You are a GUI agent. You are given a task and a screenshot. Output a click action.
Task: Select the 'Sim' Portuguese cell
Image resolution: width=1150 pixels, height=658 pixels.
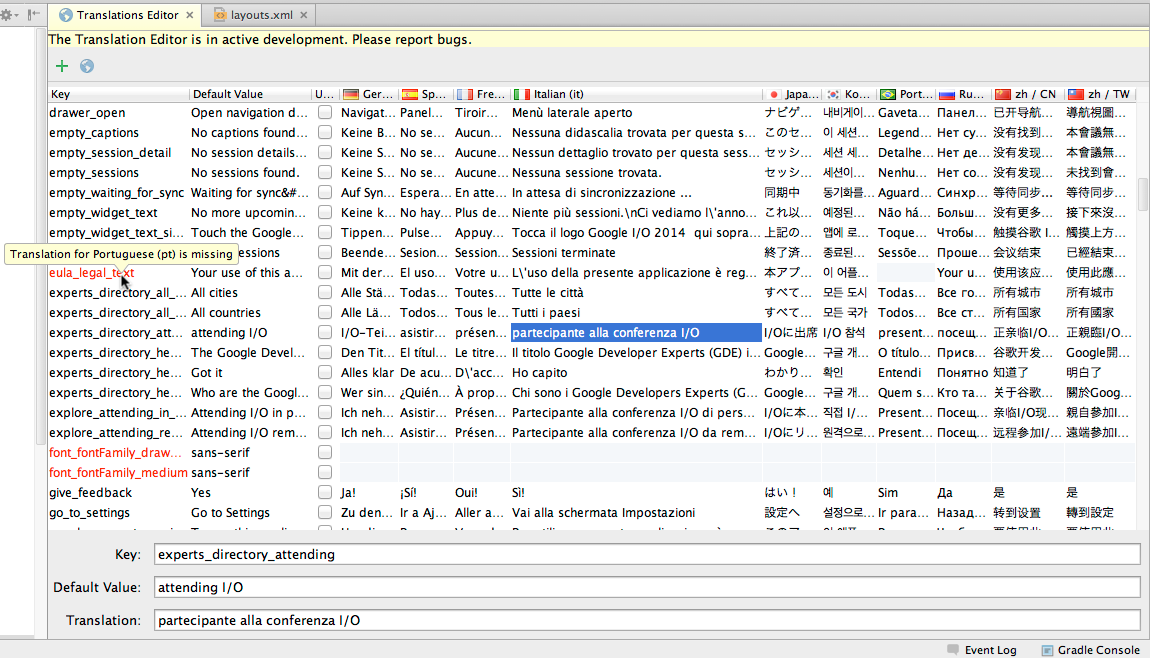(906, 492)
